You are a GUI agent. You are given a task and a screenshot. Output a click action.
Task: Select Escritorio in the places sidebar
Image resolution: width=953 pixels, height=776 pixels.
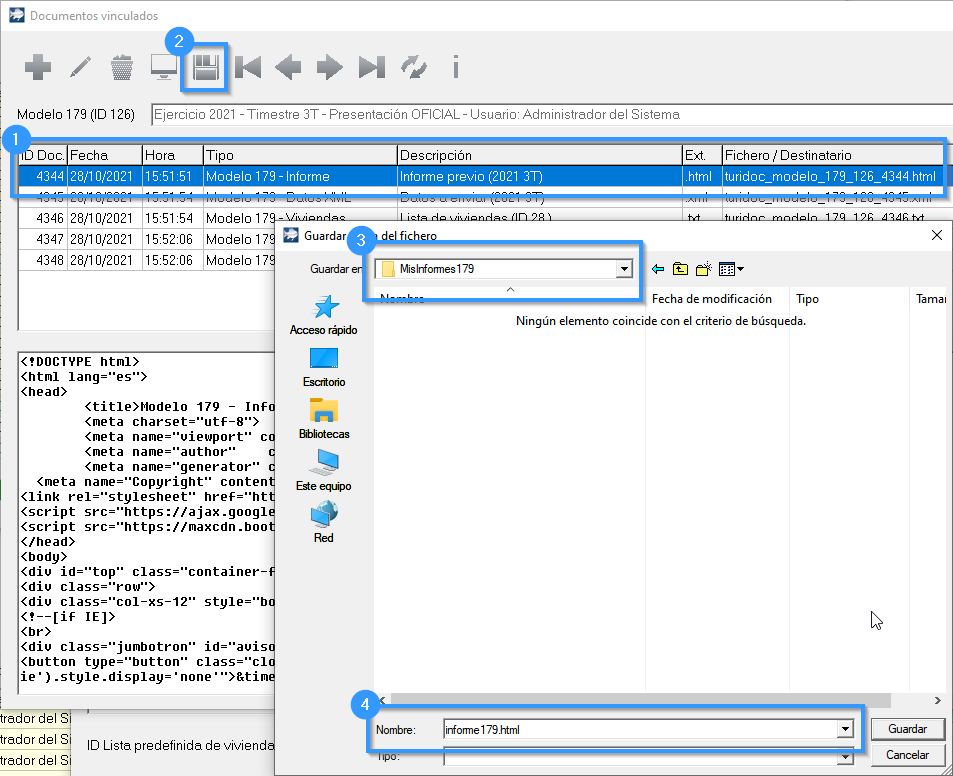[x=323, y=367]
